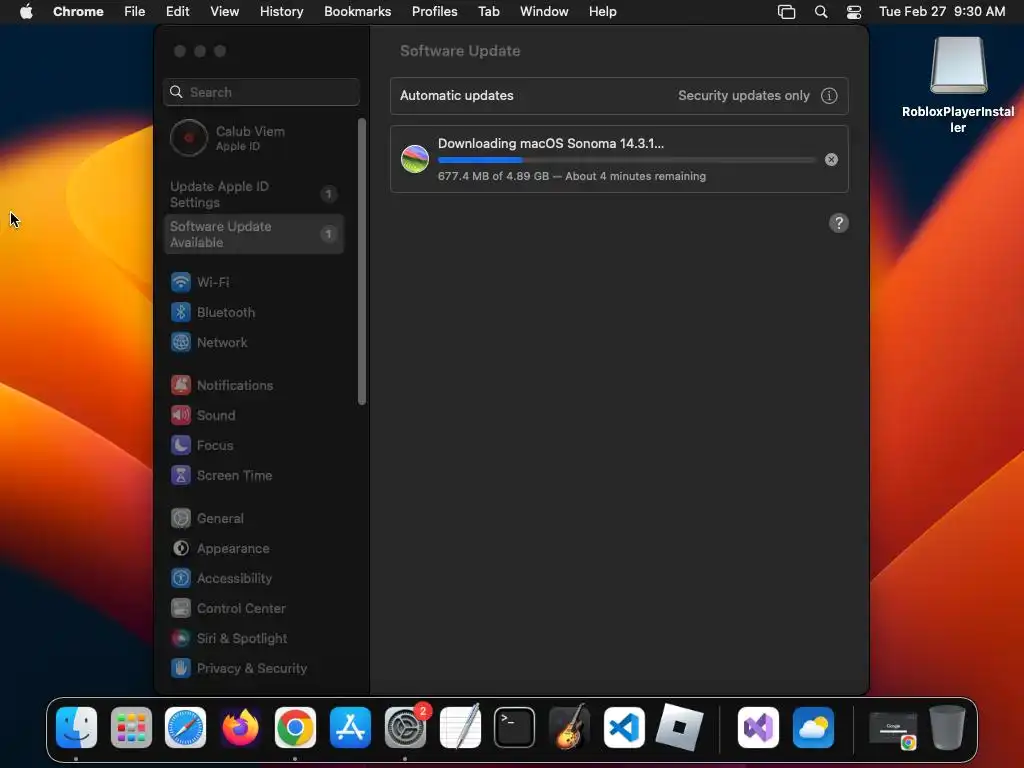Open the weather cloud app in Dock
This screenshot has height=768, width=1024.
pos(813,728)
